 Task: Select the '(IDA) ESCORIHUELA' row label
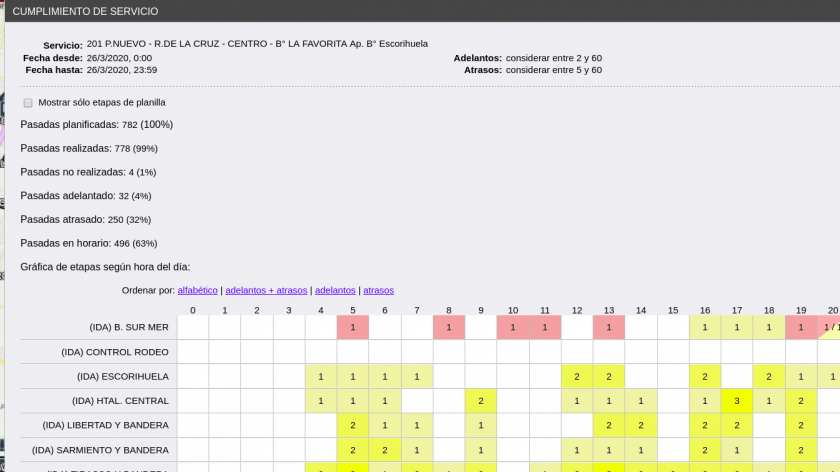pyautogui.click(x=122, y=377)
